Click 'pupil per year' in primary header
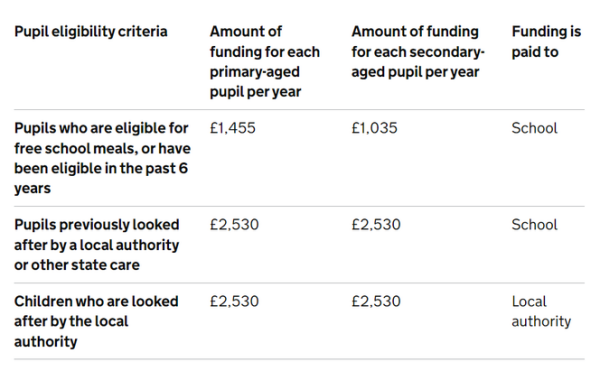 pos(255,92)
